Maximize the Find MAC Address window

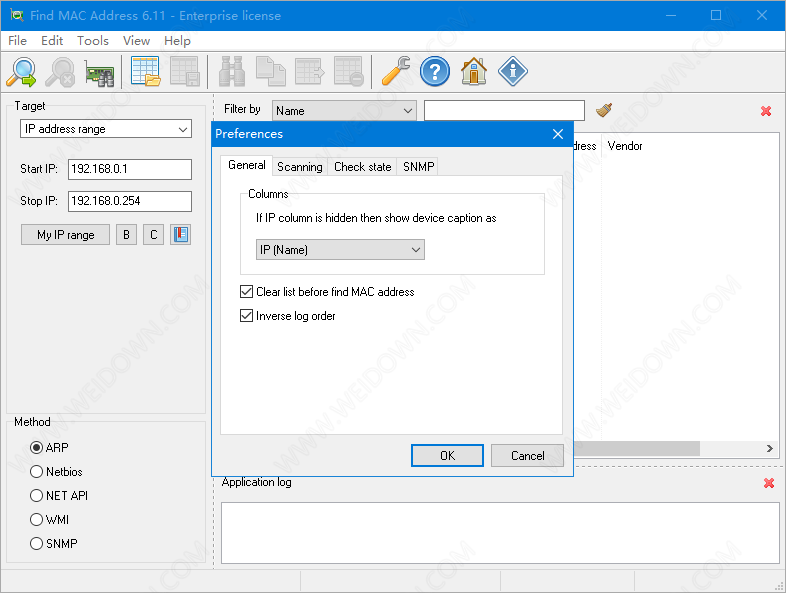[716, 16]
